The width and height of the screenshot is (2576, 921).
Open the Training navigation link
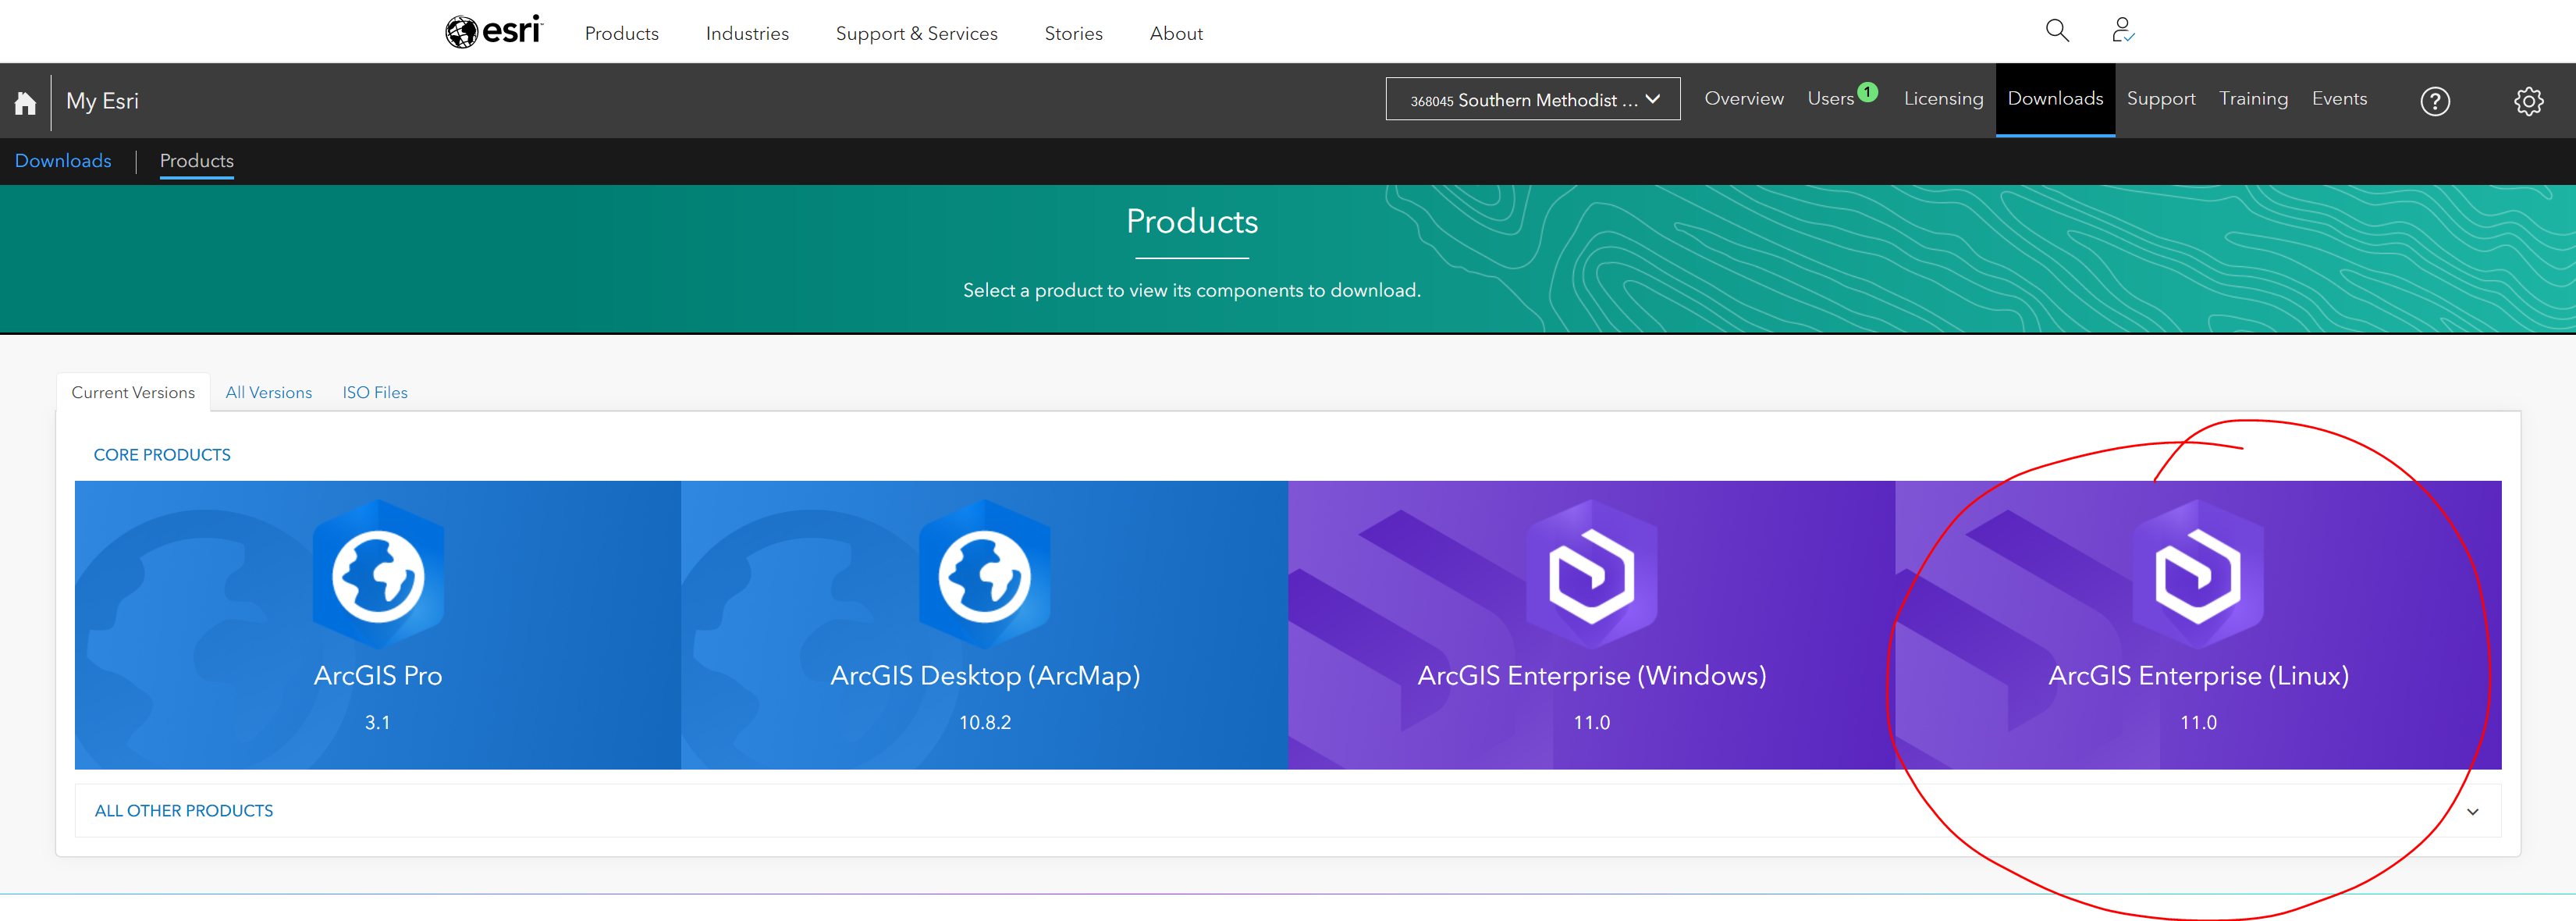[x=2252, y=99]
